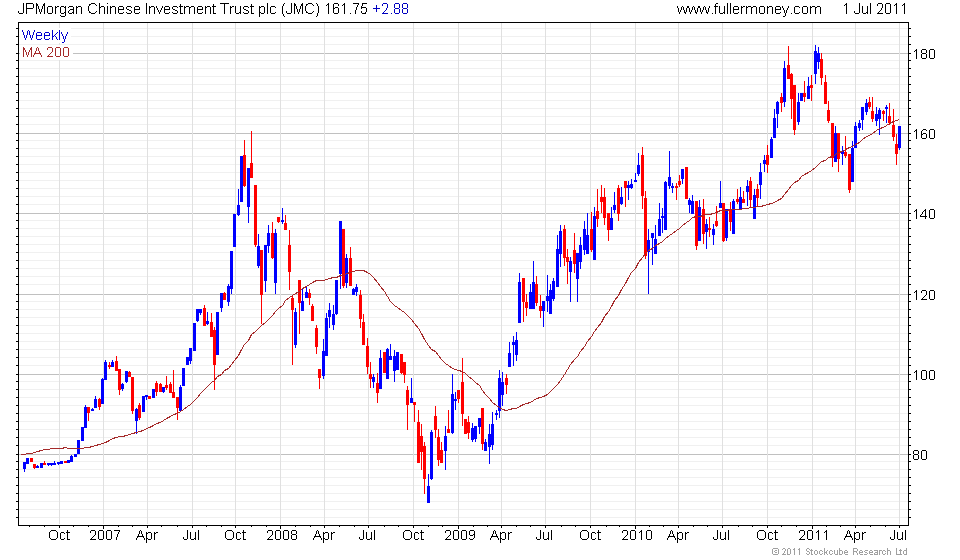Click the 180 price axis label
The height and width of the screenshot is (560, 960).
click(924, 54)
